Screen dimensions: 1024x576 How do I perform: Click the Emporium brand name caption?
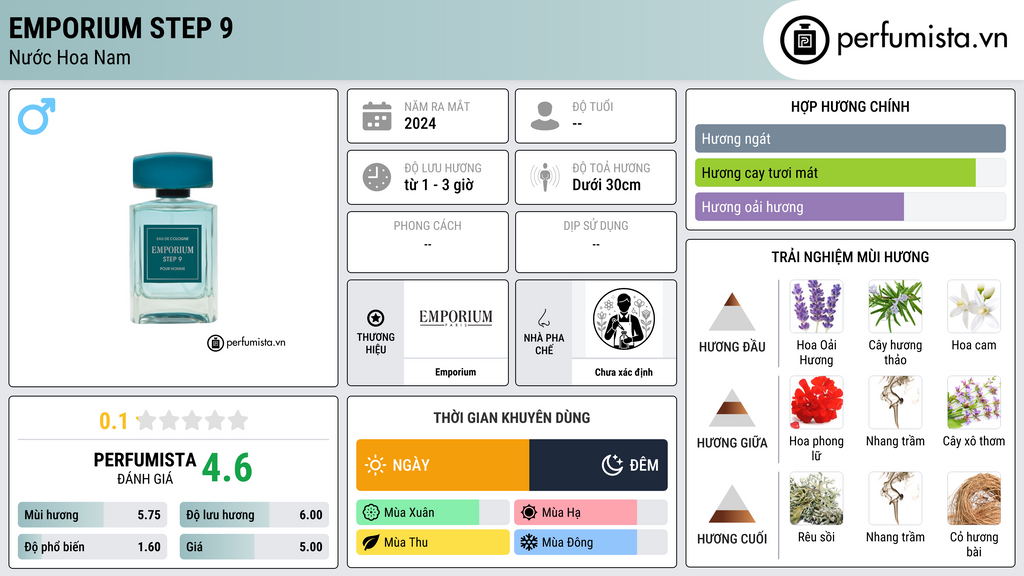pos(456,372)
